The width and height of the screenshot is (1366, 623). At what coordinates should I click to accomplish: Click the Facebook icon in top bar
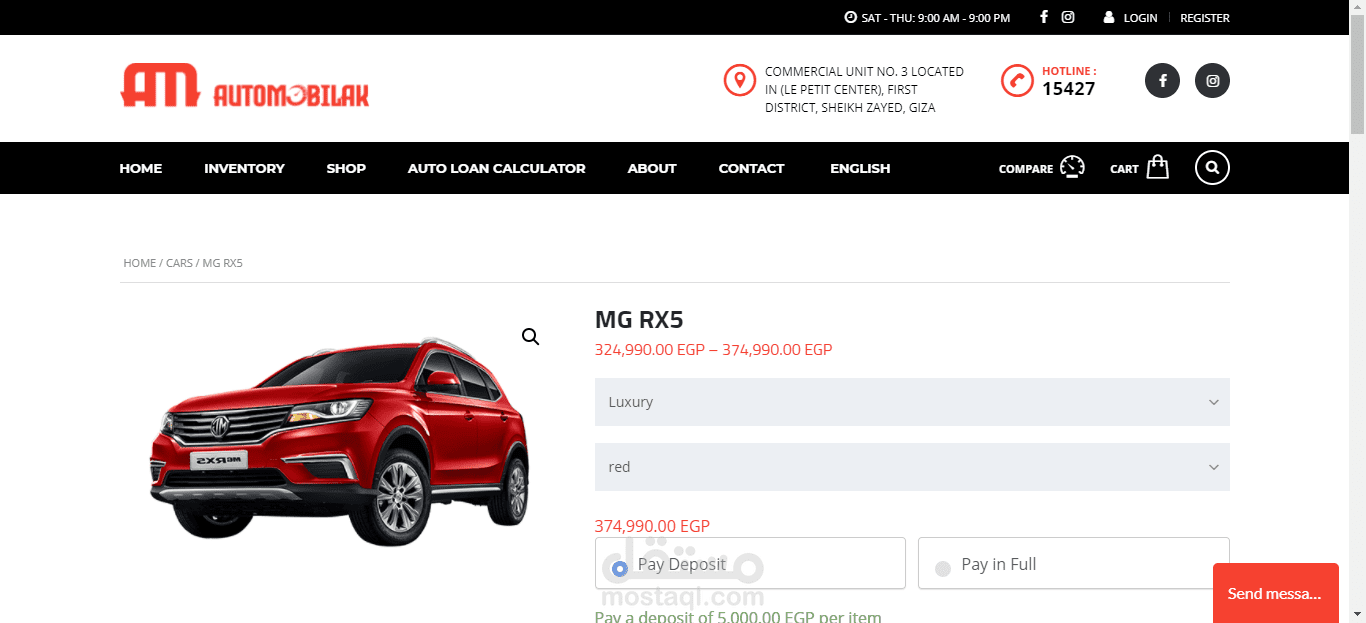(1044, 17)
